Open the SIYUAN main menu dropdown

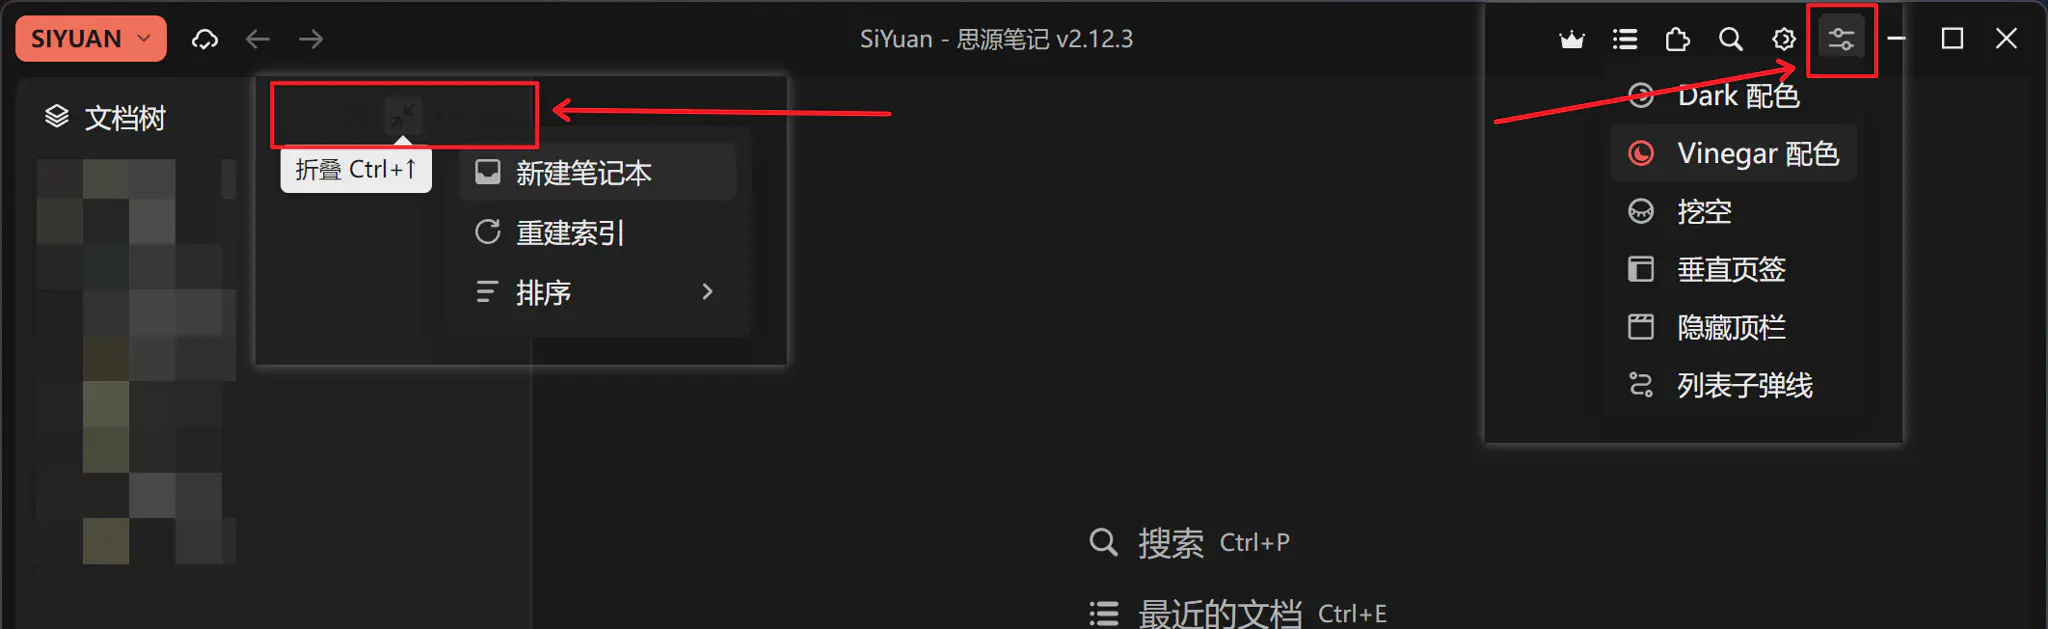[x=91, y=38]
